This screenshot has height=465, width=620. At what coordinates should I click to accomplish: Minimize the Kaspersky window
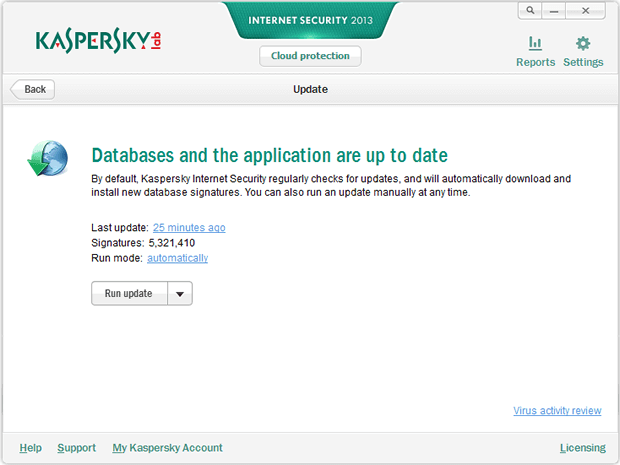554,11
